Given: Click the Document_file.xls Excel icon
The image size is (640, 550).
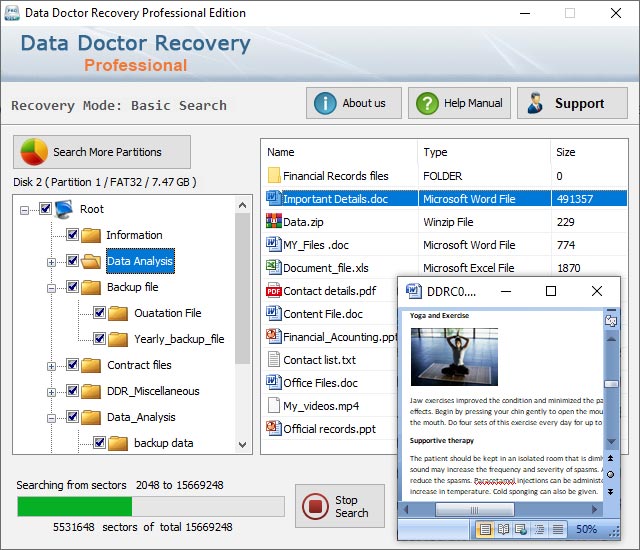Looking at the screenshot, I should tap(273, 267).
